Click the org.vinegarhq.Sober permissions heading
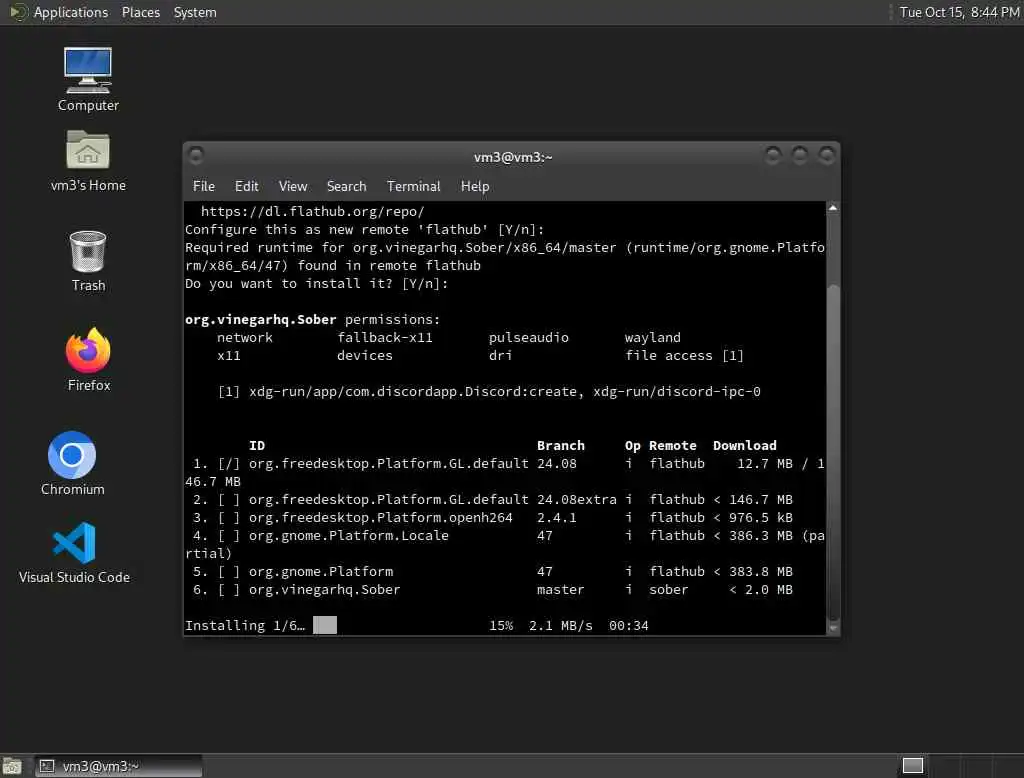The image size is (1024, 778). 312,319
